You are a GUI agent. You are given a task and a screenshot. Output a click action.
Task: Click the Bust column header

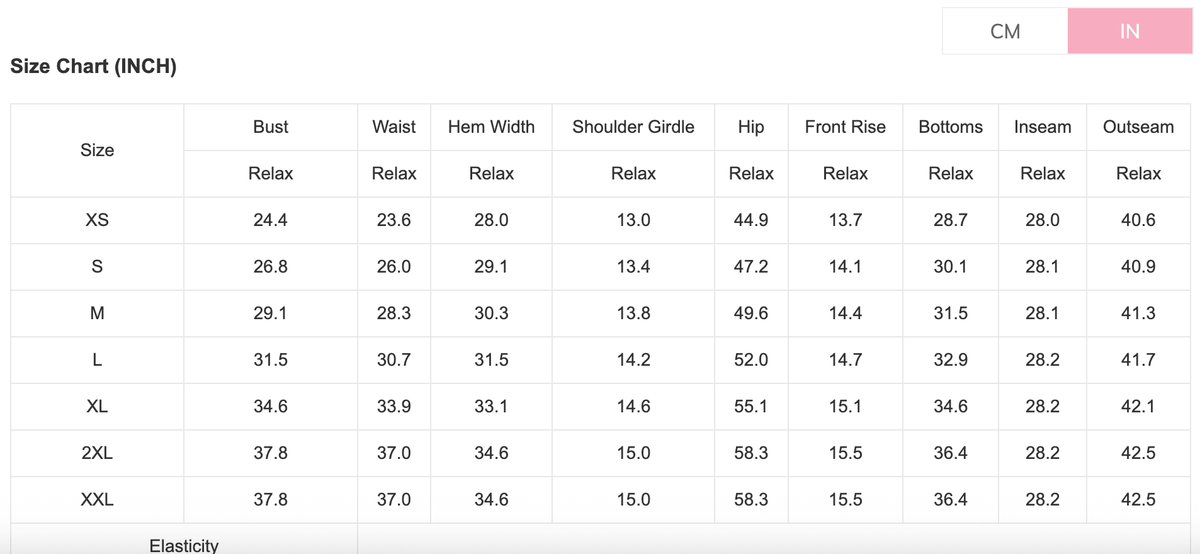click(x=270, y=127)
